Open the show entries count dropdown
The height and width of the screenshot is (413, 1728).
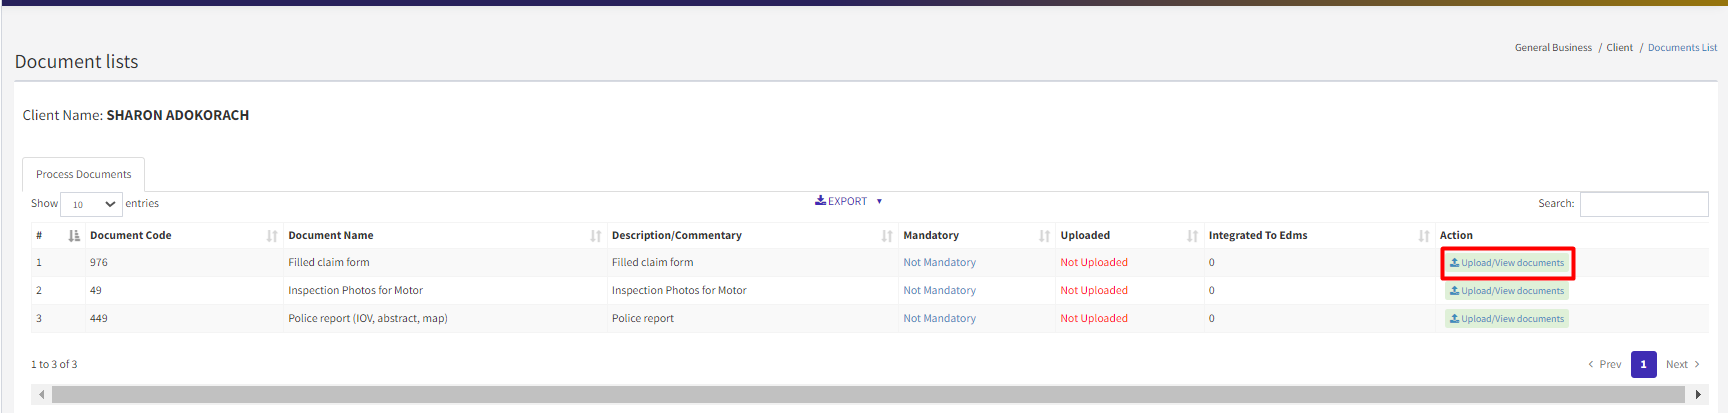point(91,204)
